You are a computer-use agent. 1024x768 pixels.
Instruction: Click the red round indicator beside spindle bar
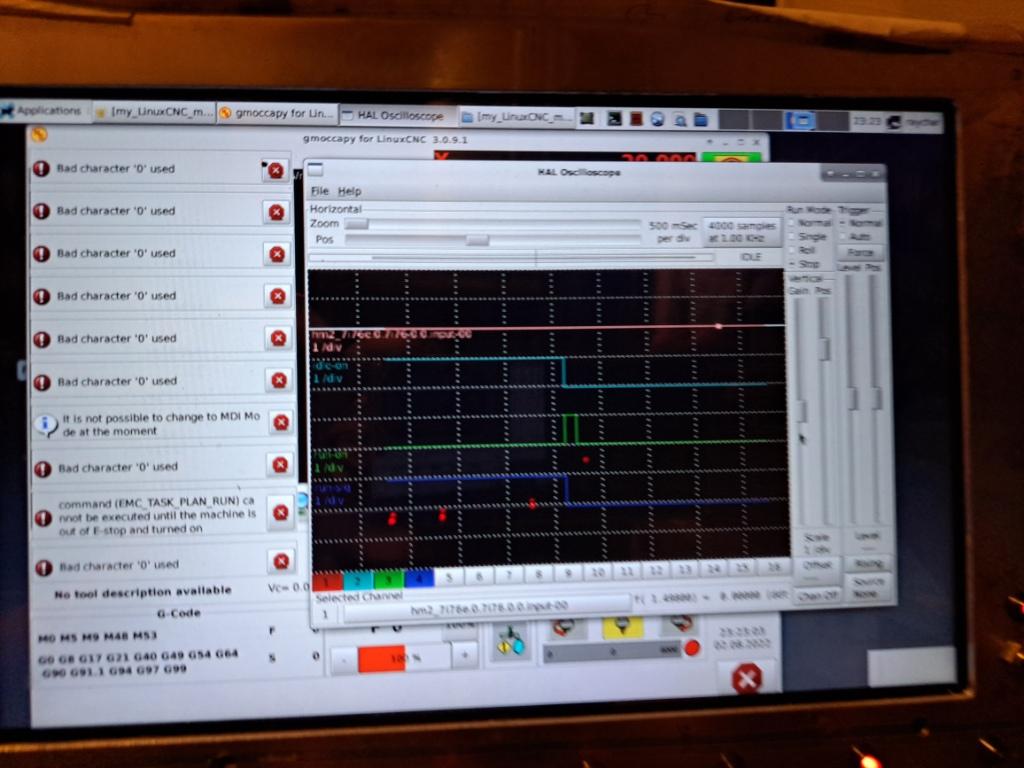pyautogui.click(x=692, y=647)
